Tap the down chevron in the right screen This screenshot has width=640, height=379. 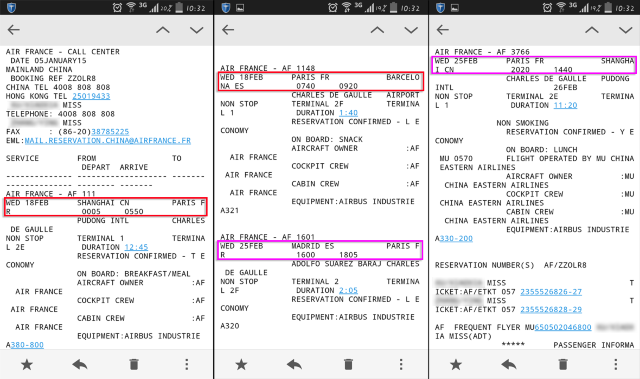click(x=626, y=30)
